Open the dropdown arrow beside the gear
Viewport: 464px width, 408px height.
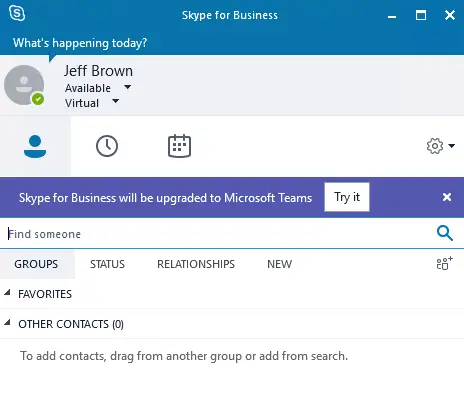tap(452, 146)
